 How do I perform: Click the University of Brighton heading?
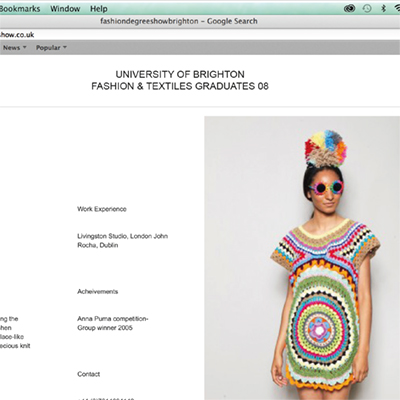[x=180, y=74]
